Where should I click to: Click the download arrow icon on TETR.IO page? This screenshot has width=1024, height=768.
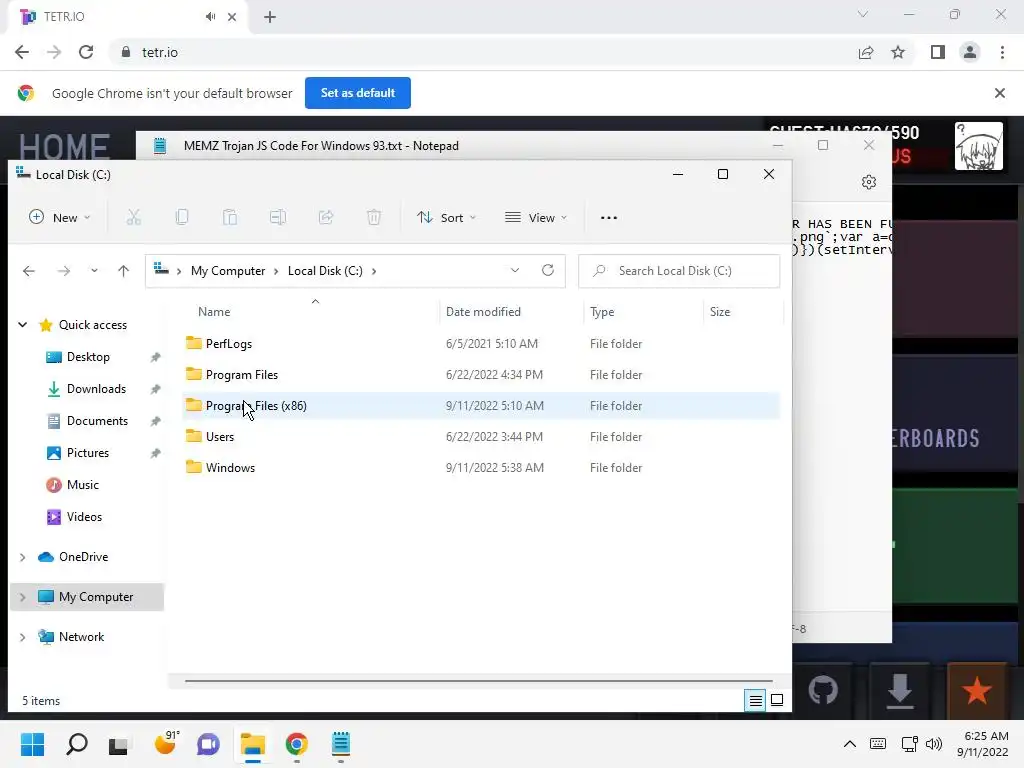(x=900, y=690)
